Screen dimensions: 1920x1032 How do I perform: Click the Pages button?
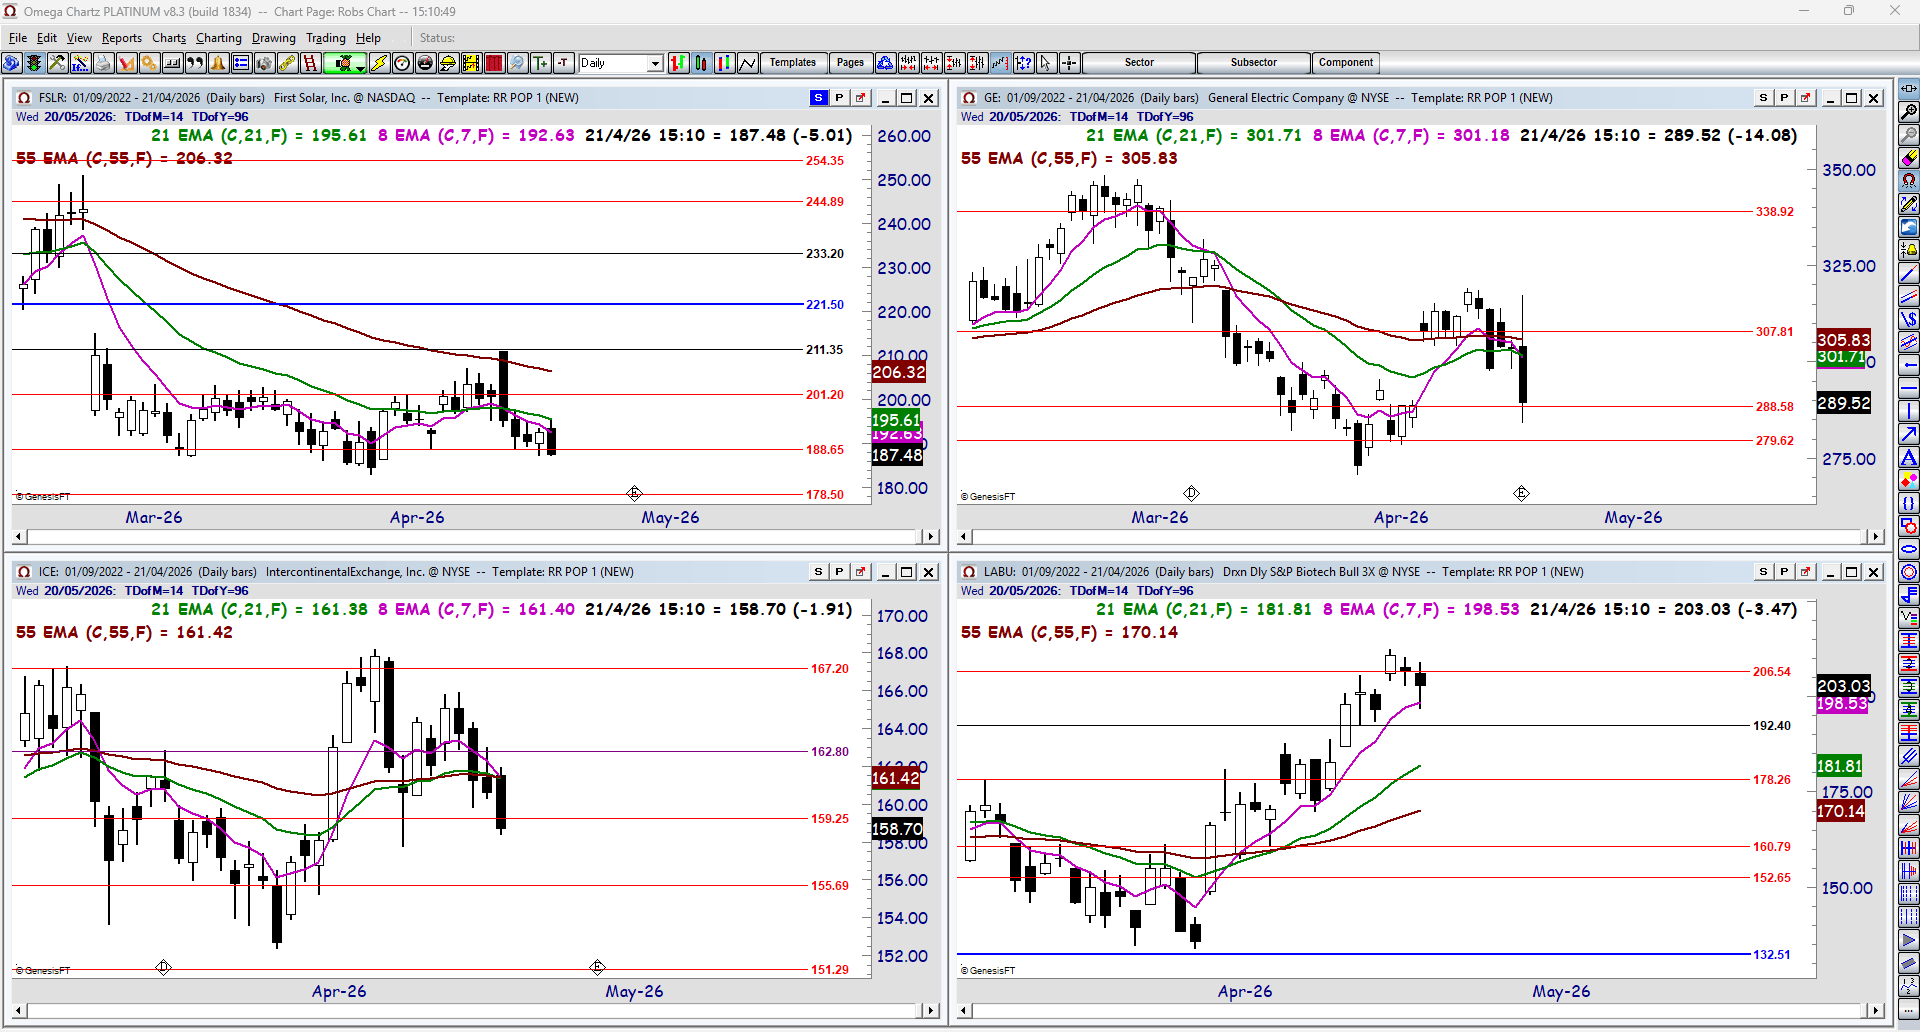coord(850,63)
